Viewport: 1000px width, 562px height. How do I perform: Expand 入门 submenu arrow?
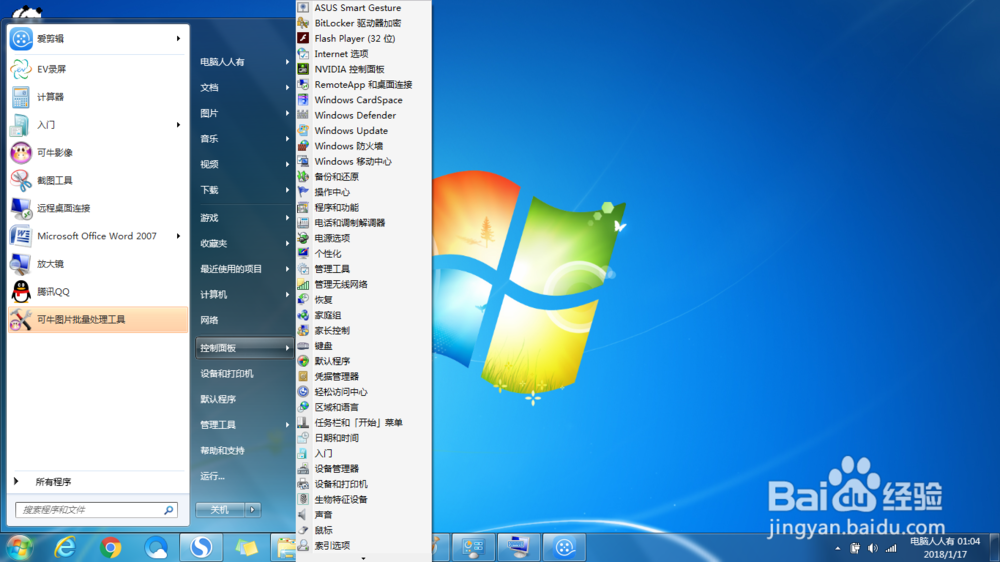tap(178, 125)
